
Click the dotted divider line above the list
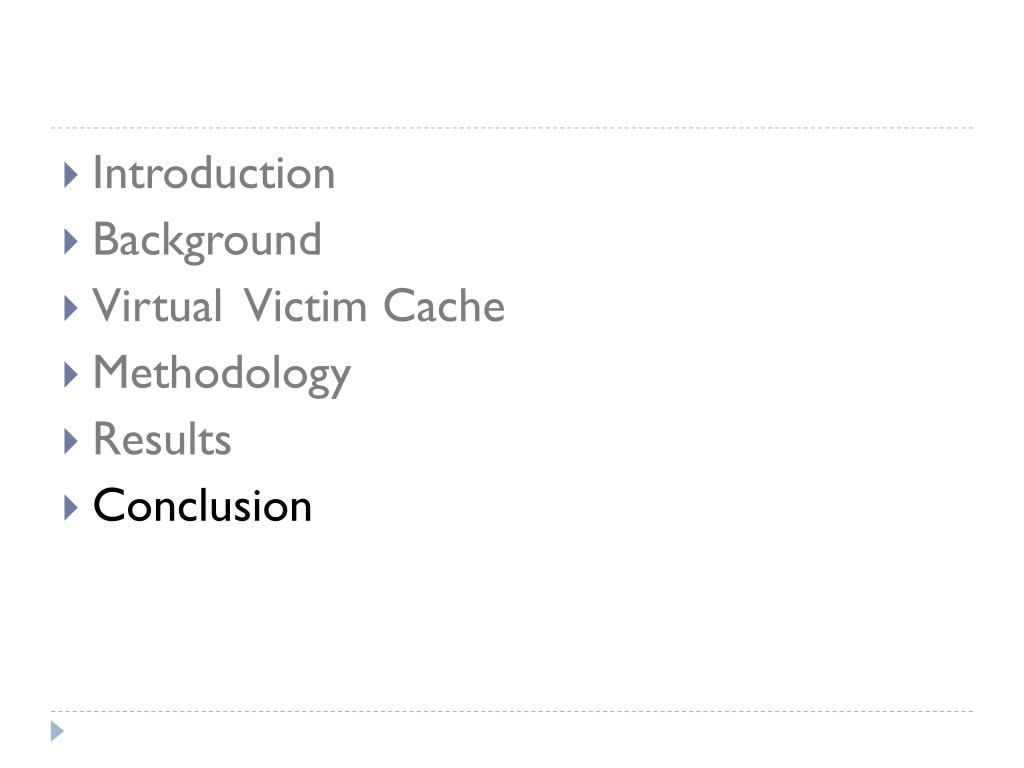point(512,128)
